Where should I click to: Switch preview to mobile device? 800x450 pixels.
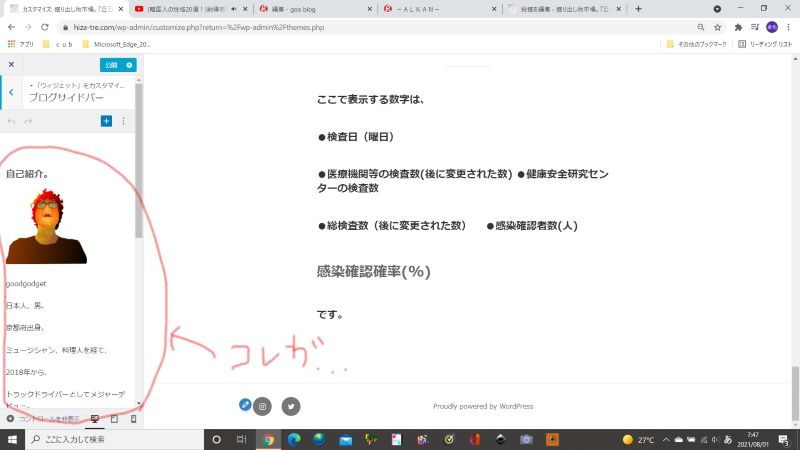coord(133,419)
